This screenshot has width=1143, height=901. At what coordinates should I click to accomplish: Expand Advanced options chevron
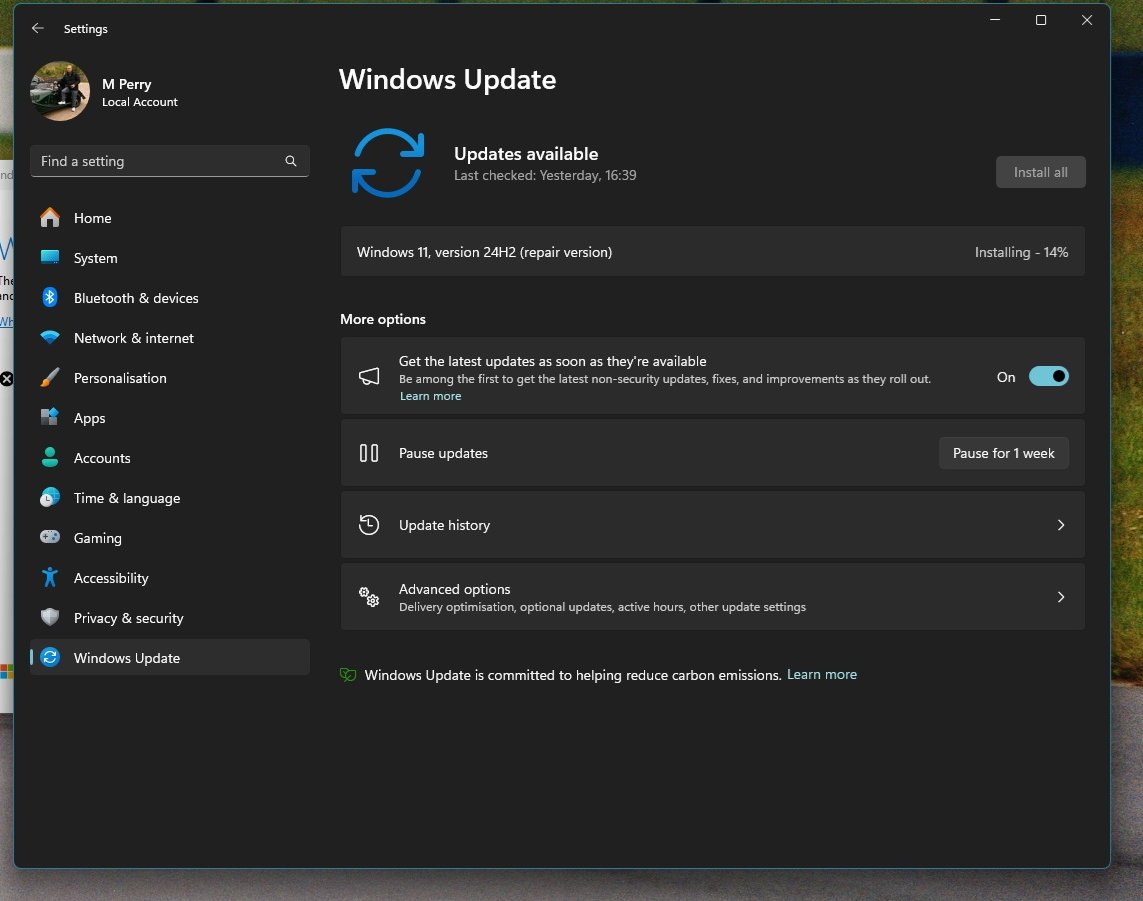point(1061,597)
